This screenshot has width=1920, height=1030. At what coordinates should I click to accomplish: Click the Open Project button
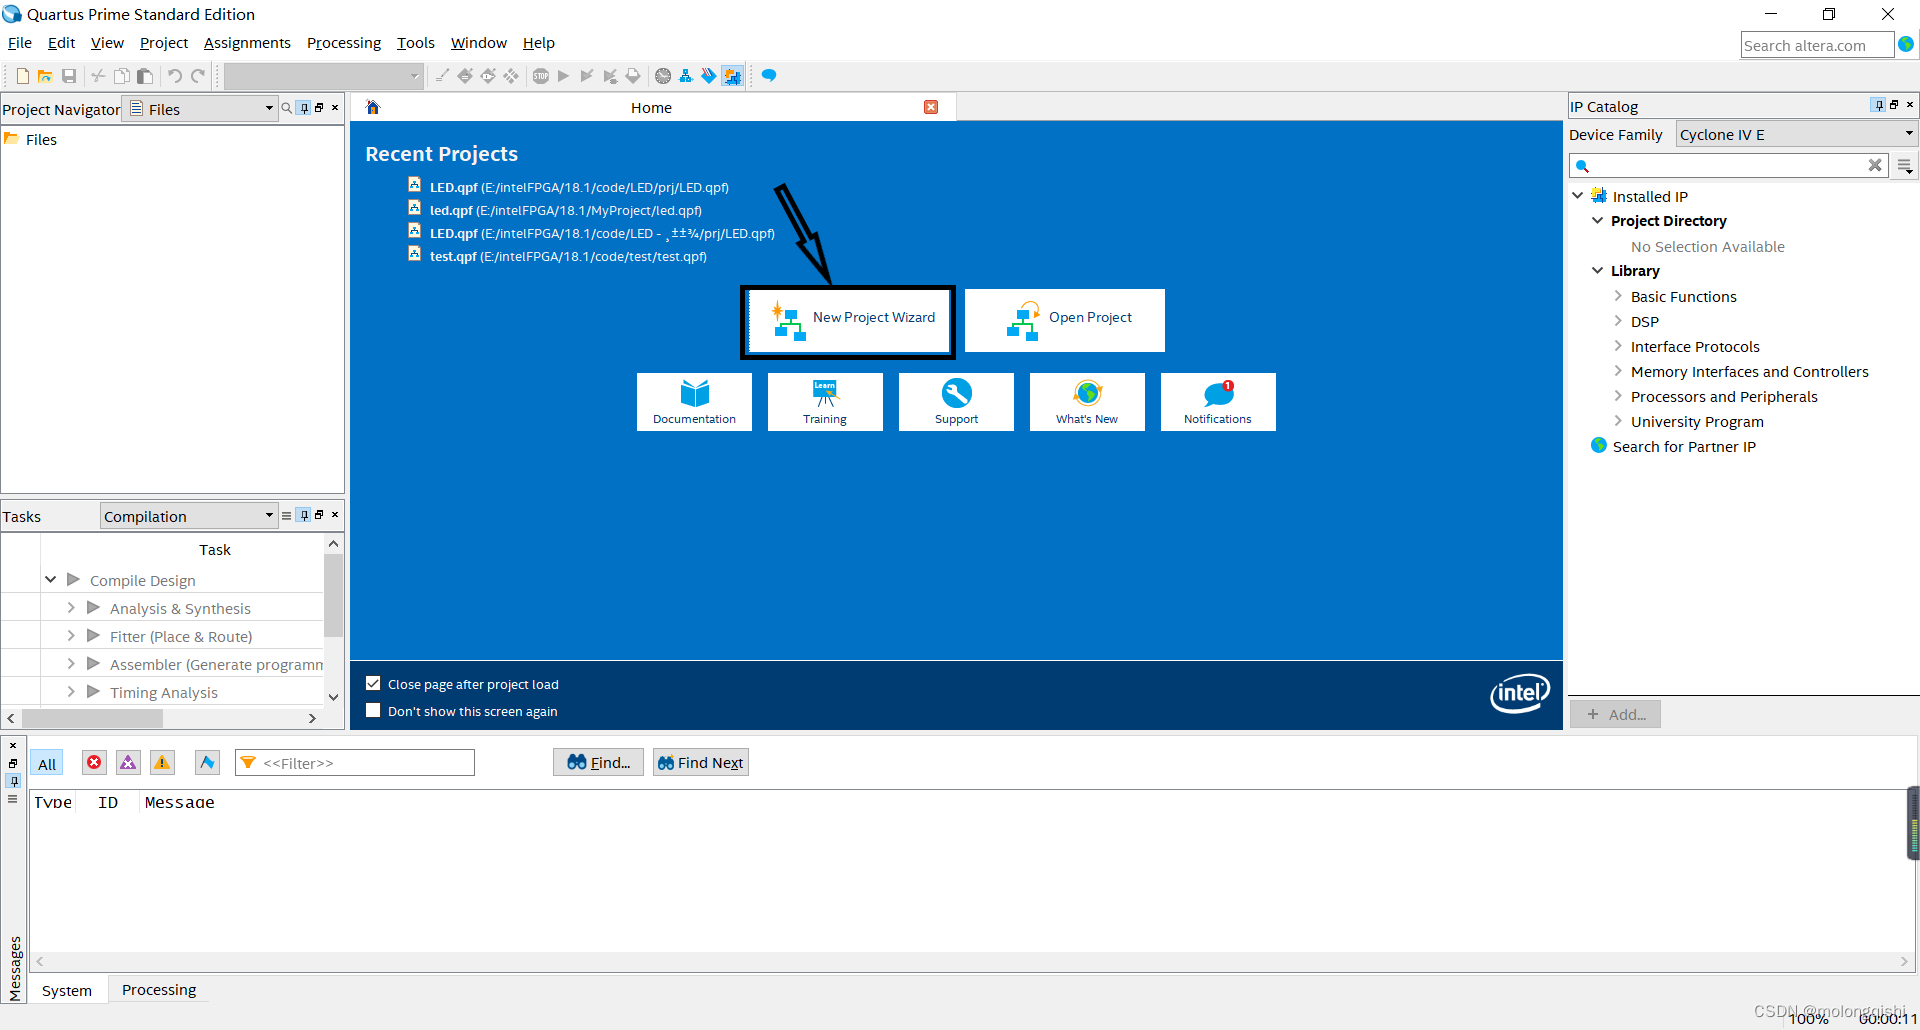[1065, 320]
